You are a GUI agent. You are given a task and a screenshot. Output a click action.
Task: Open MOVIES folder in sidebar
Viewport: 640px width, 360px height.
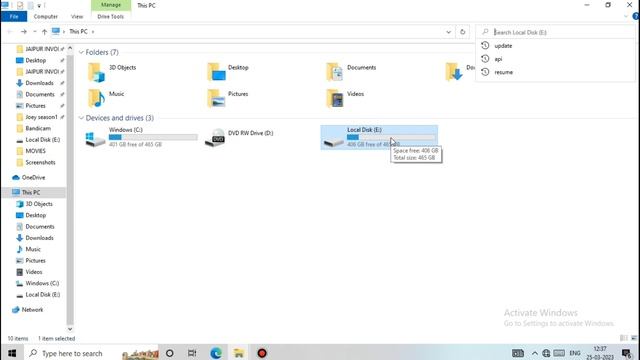[x=36, y=151]
